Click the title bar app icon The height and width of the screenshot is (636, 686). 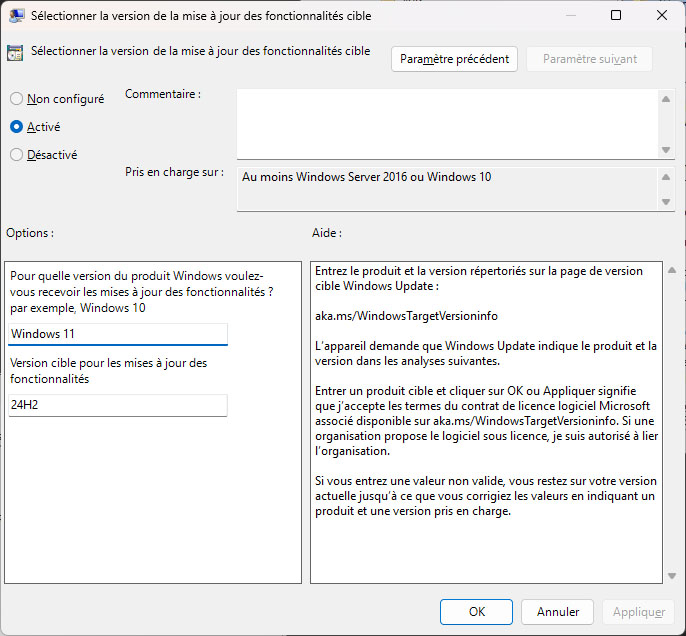pyautogui.click(x=16, y=16)
